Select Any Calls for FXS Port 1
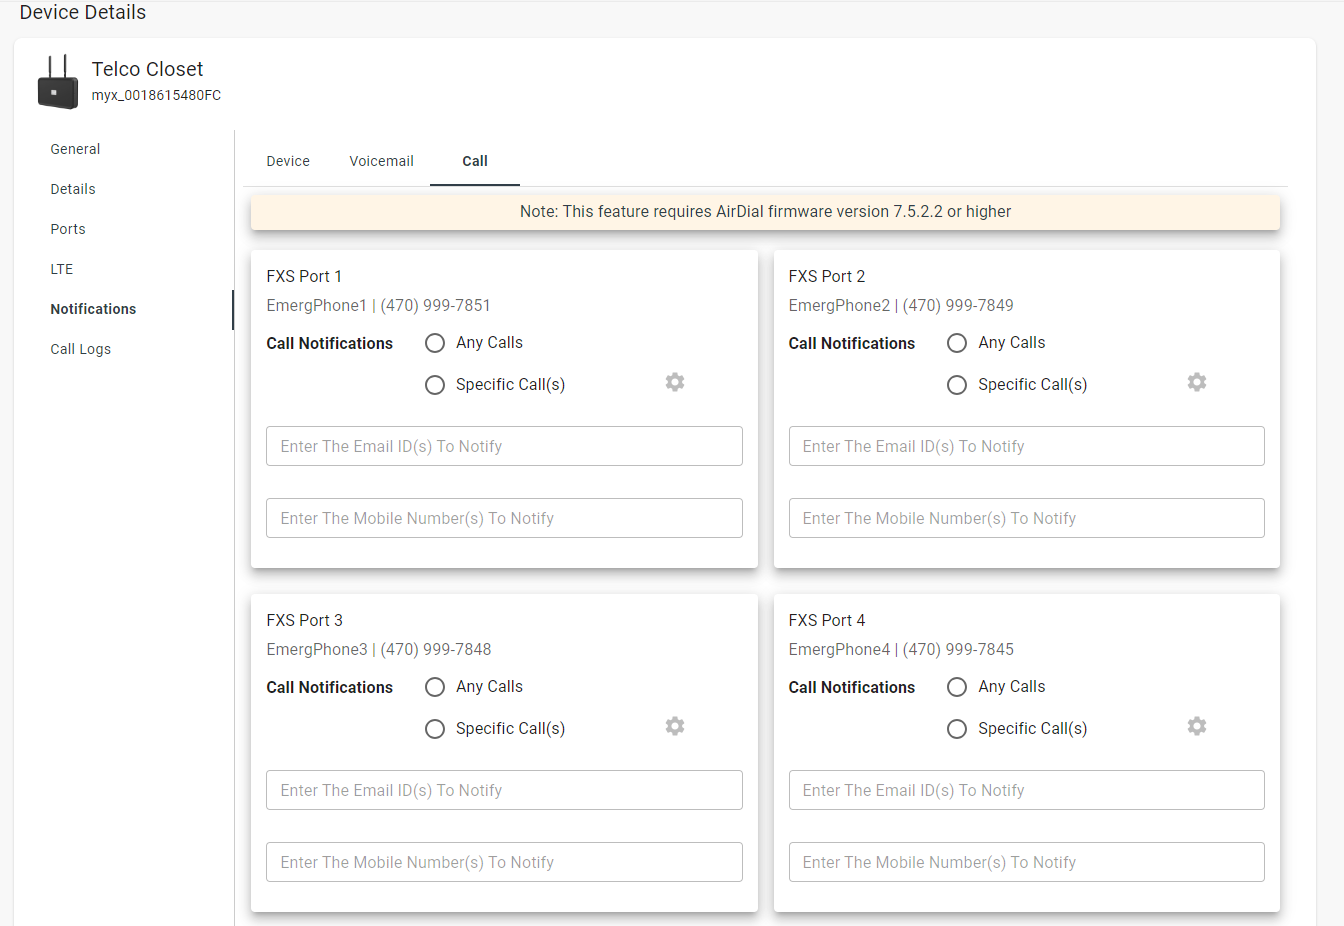This screenshot has height=926, width=1344. pos(435,343)
